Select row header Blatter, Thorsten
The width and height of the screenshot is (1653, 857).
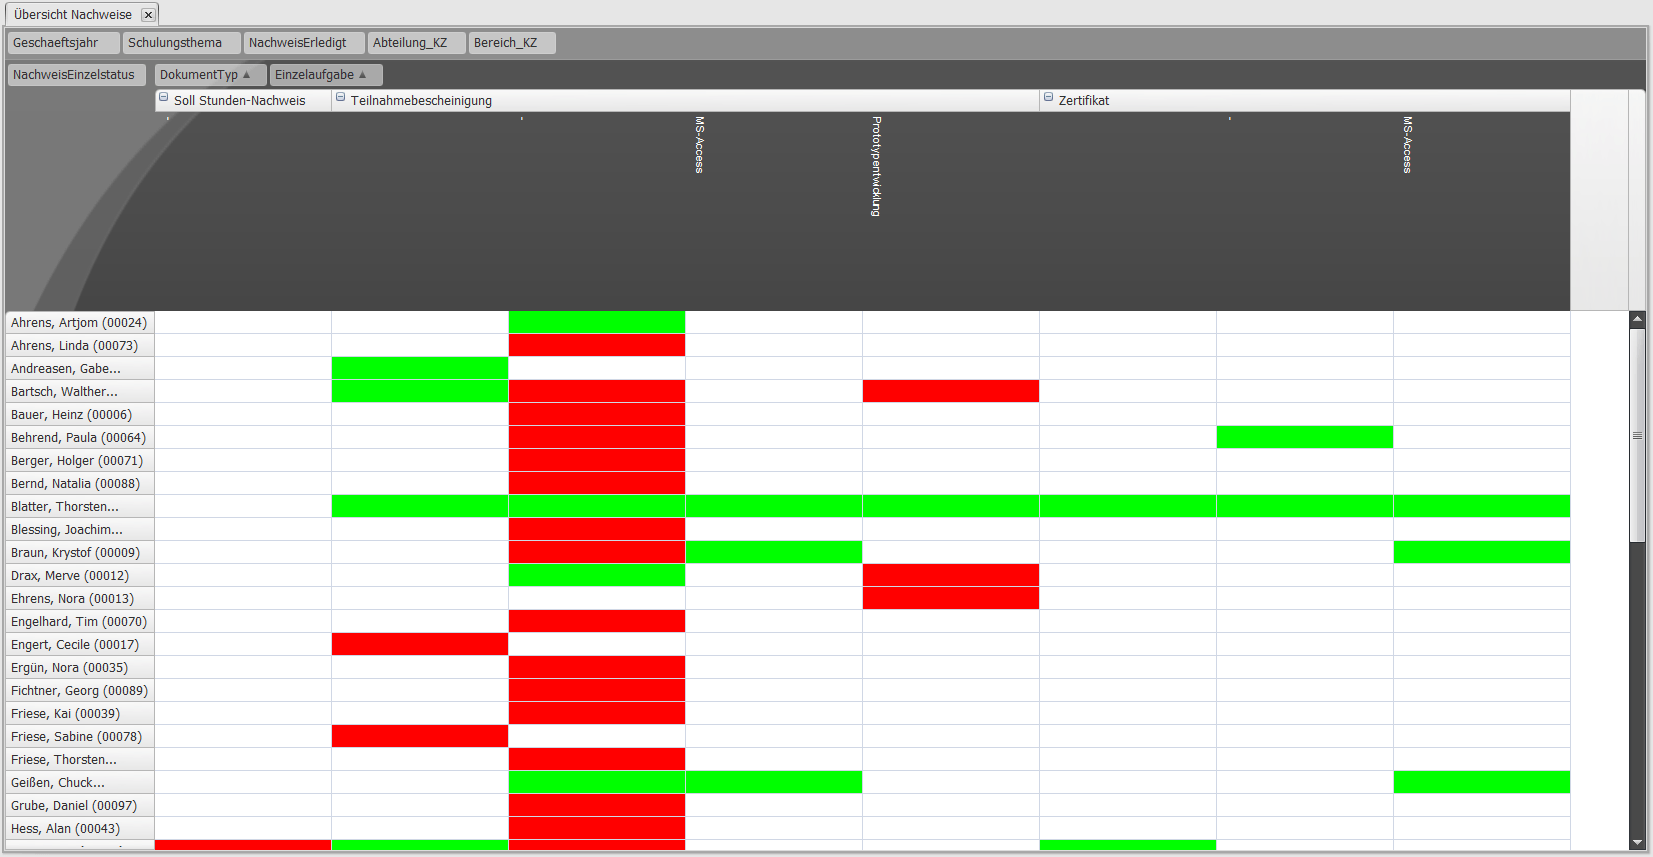(80, 507)
